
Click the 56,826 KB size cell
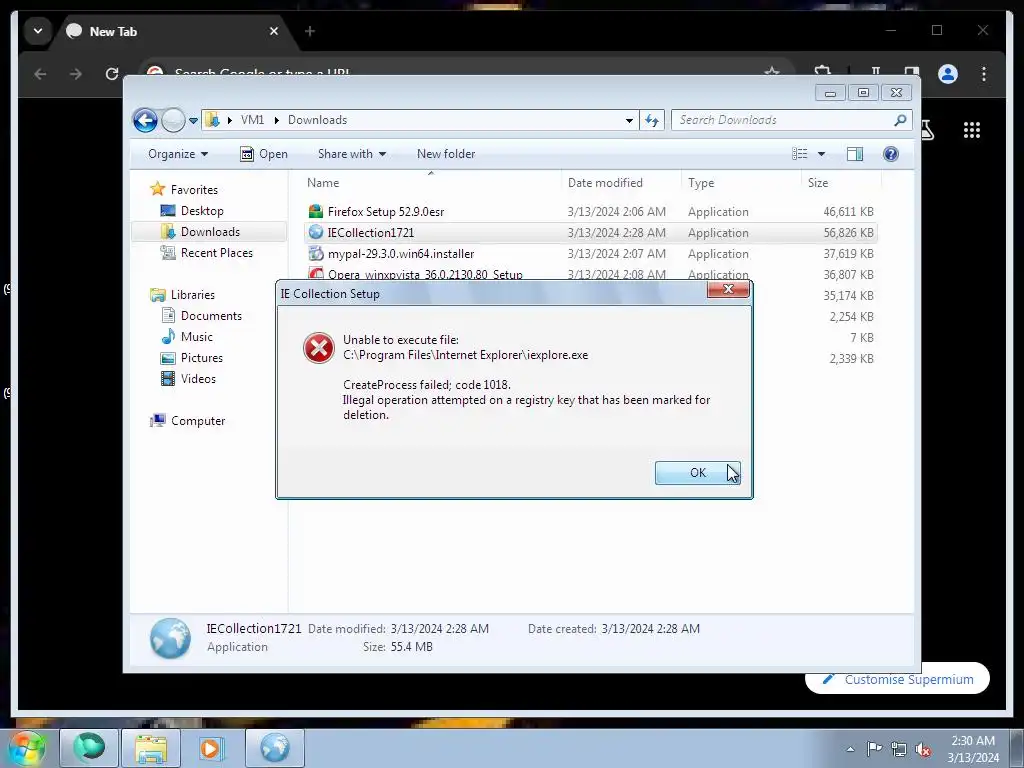pos(848,233)
